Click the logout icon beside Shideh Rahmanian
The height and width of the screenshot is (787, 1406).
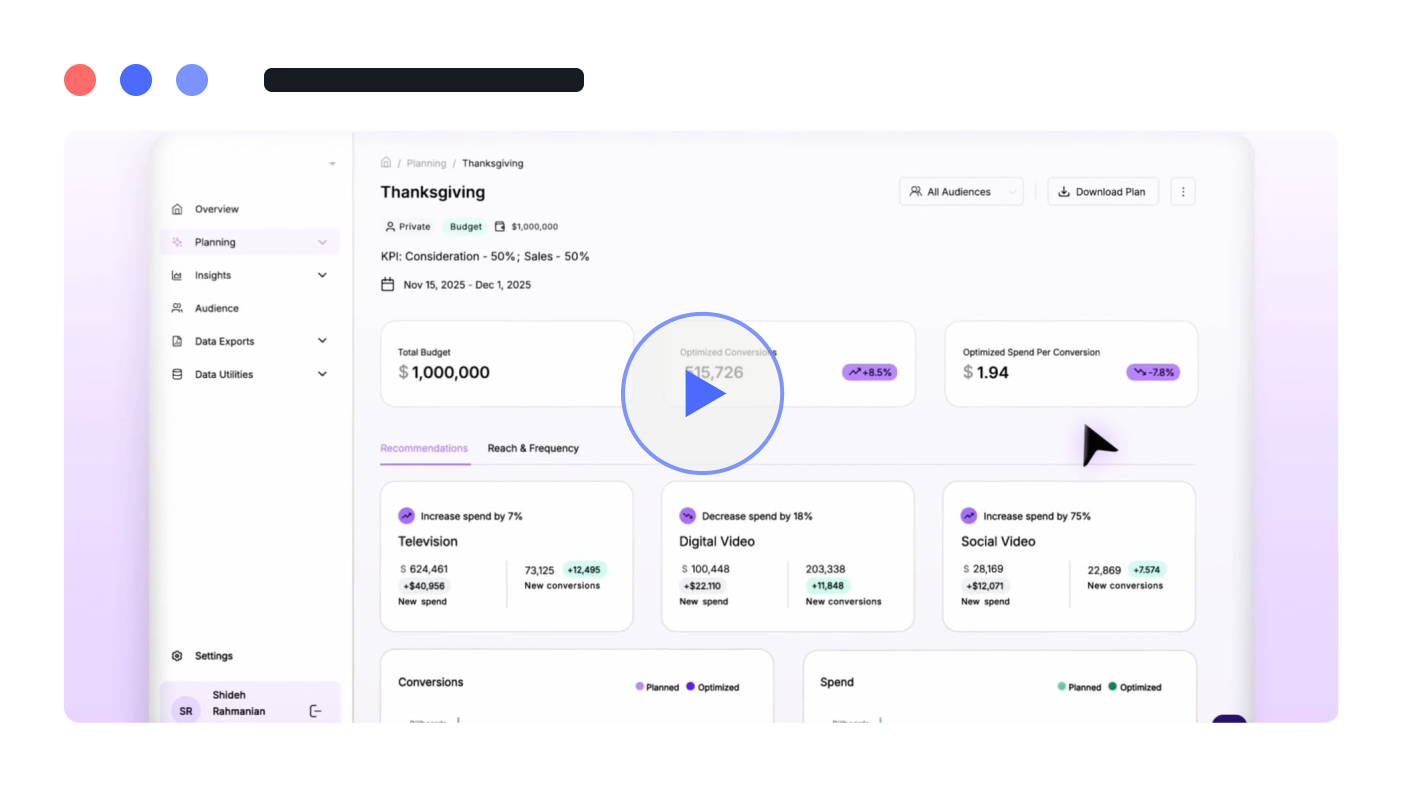[315, 711]
